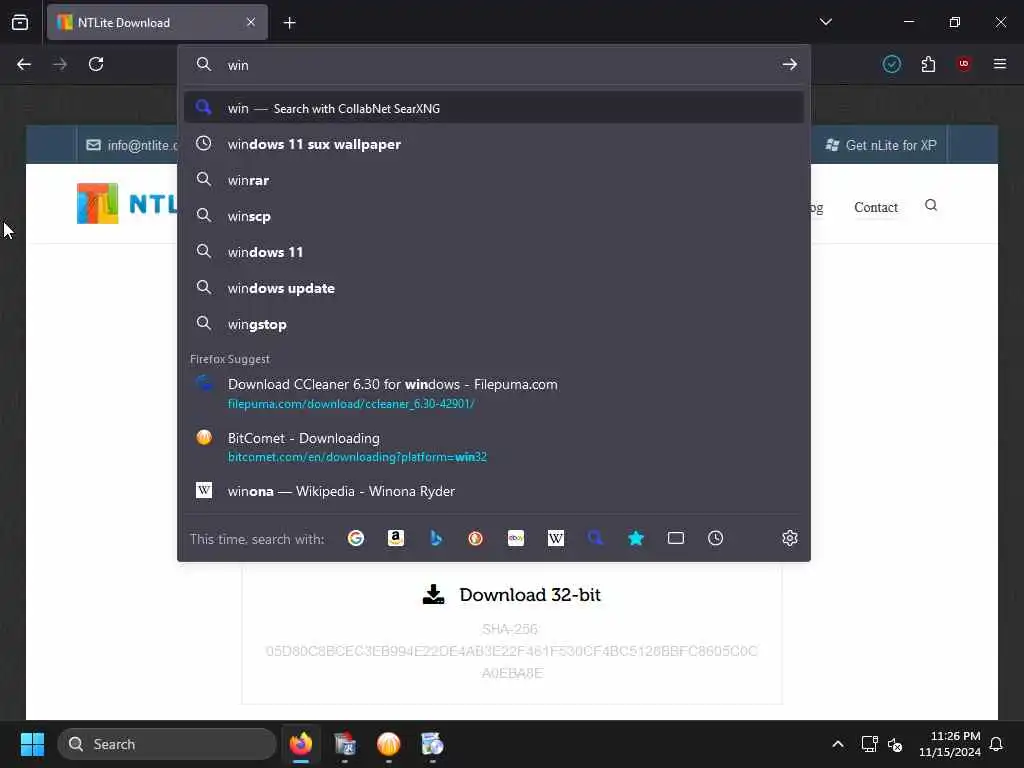1024x768 pixels.
Task: Click the website search magnifier icon
Action: [931, 206]
